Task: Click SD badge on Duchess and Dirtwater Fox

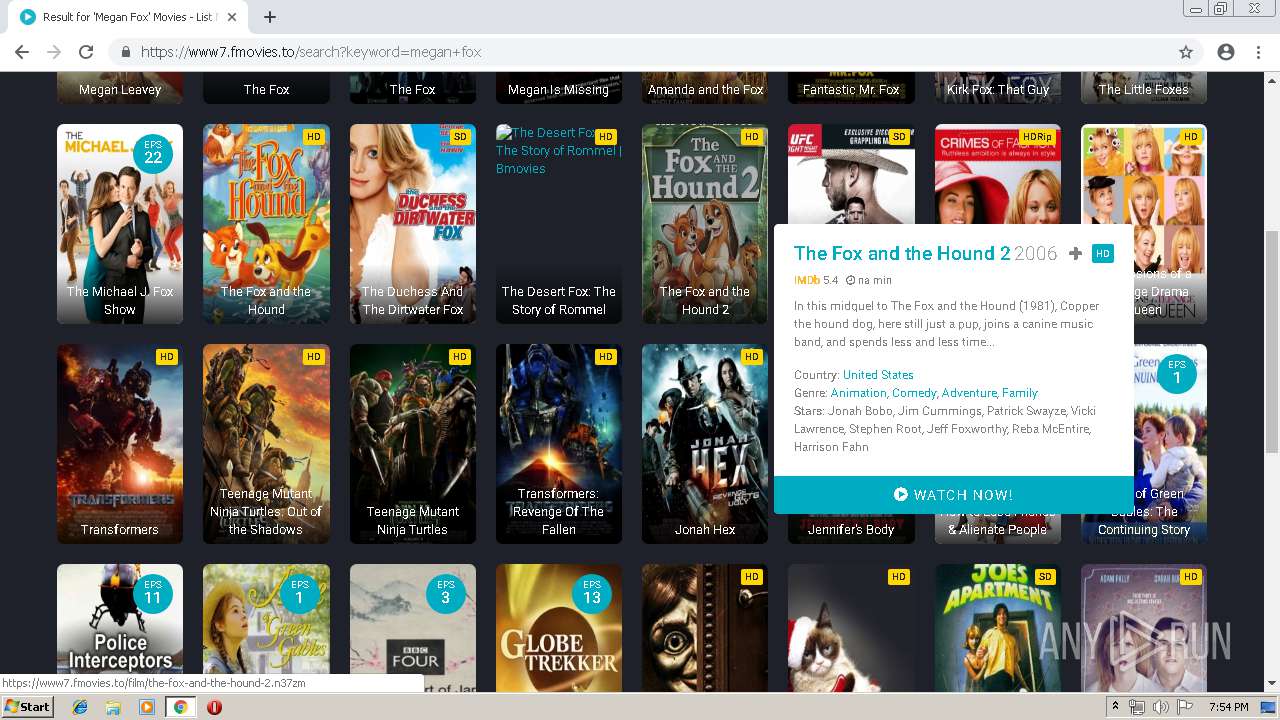Action: click(460, 137)
